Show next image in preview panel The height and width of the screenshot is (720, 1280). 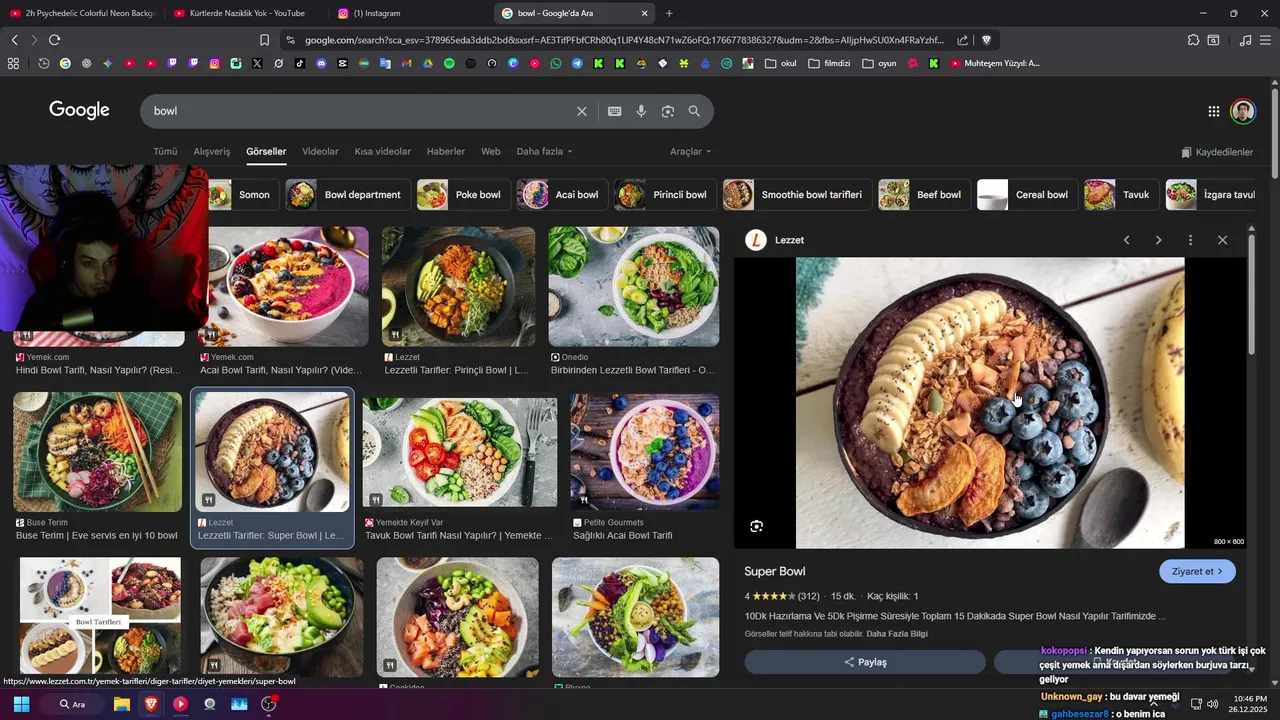pos(1158,240)
